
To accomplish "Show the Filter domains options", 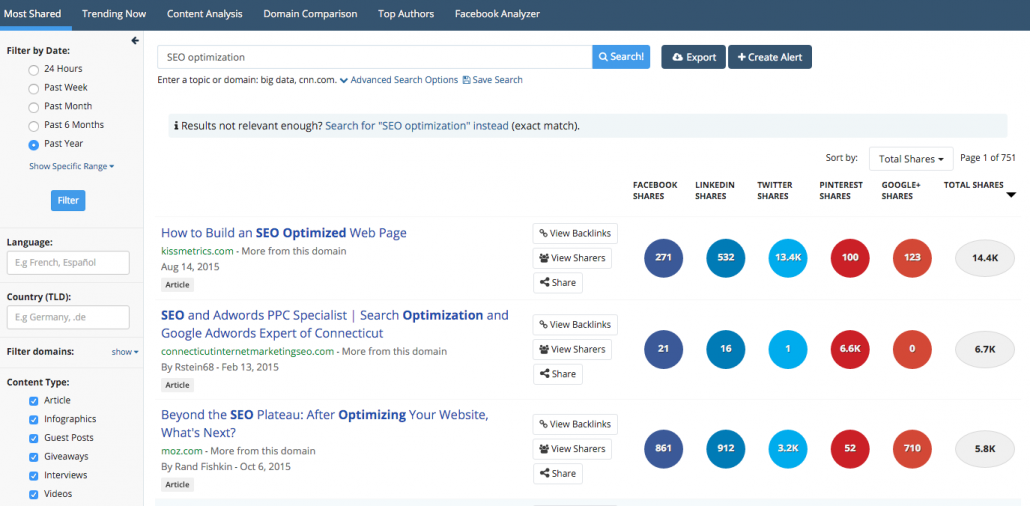I will tap(125, 352).
